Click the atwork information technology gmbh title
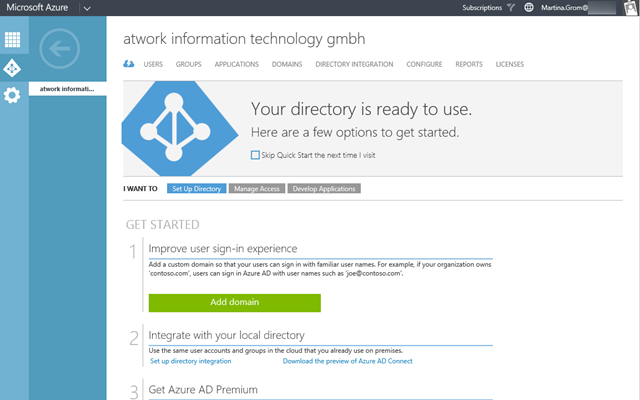The image size is (640, 400). pyautogui.click(x=244, y=39)
